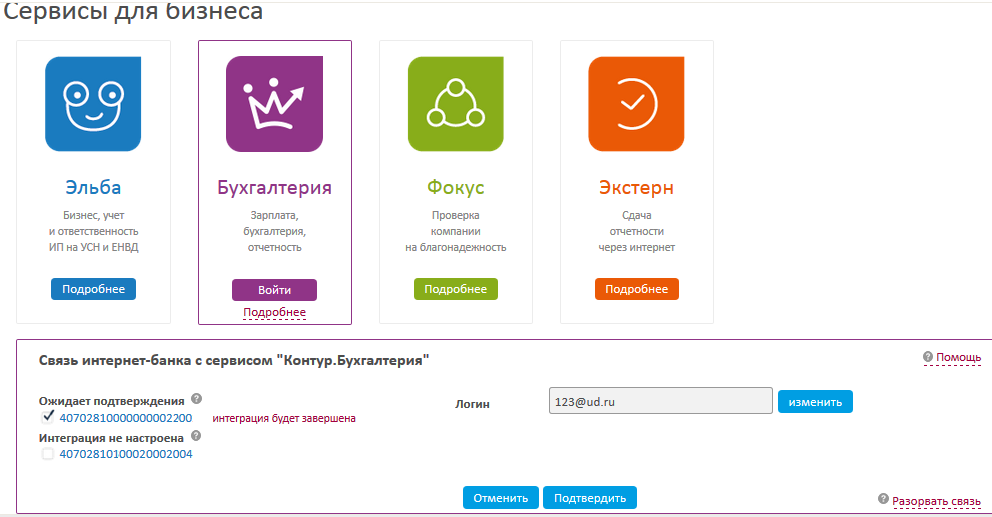Click the Ожидает подтверждения label

111,401
